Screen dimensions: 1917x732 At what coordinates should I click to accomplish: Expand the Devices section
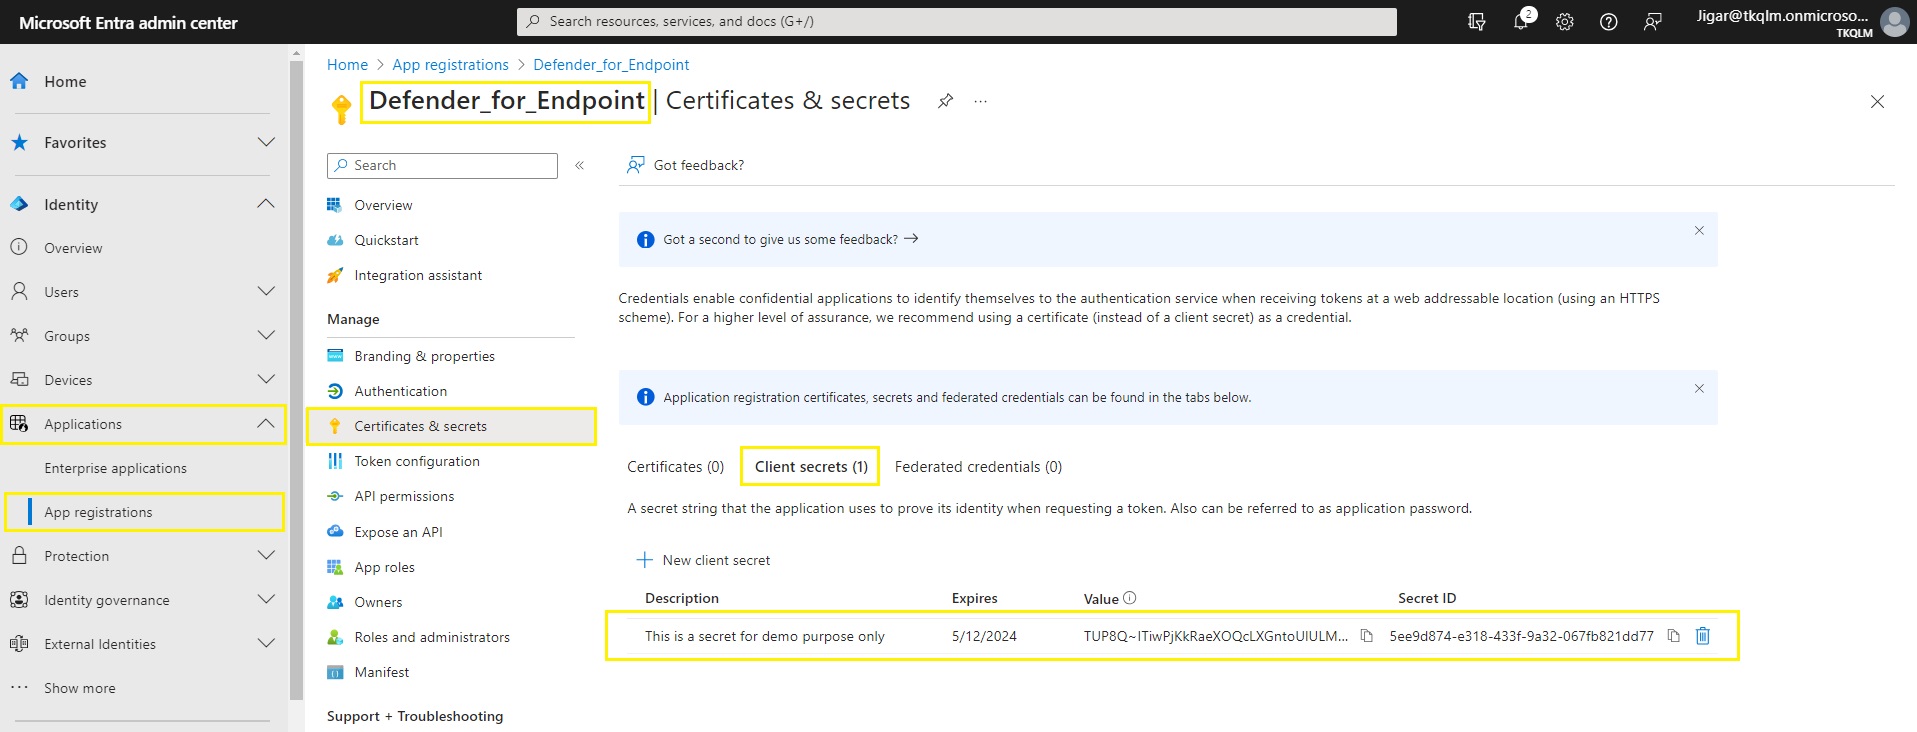pos(266,380)
